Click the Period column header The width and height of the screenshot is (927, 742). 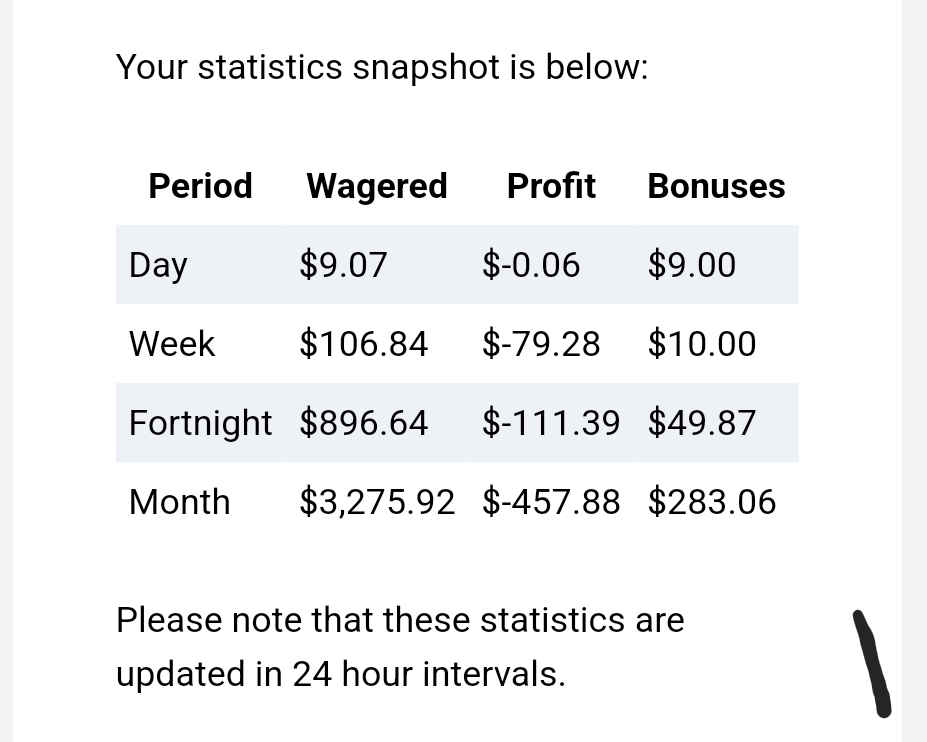point(200,186)
